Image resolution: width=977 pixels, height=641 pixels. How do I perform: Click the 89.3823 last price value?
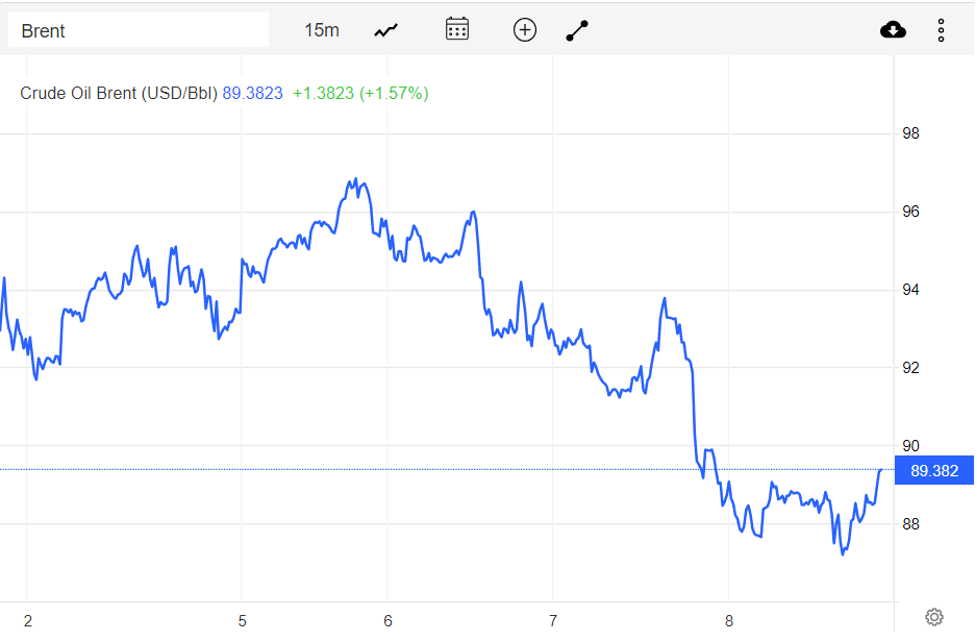tap(252, 93)
